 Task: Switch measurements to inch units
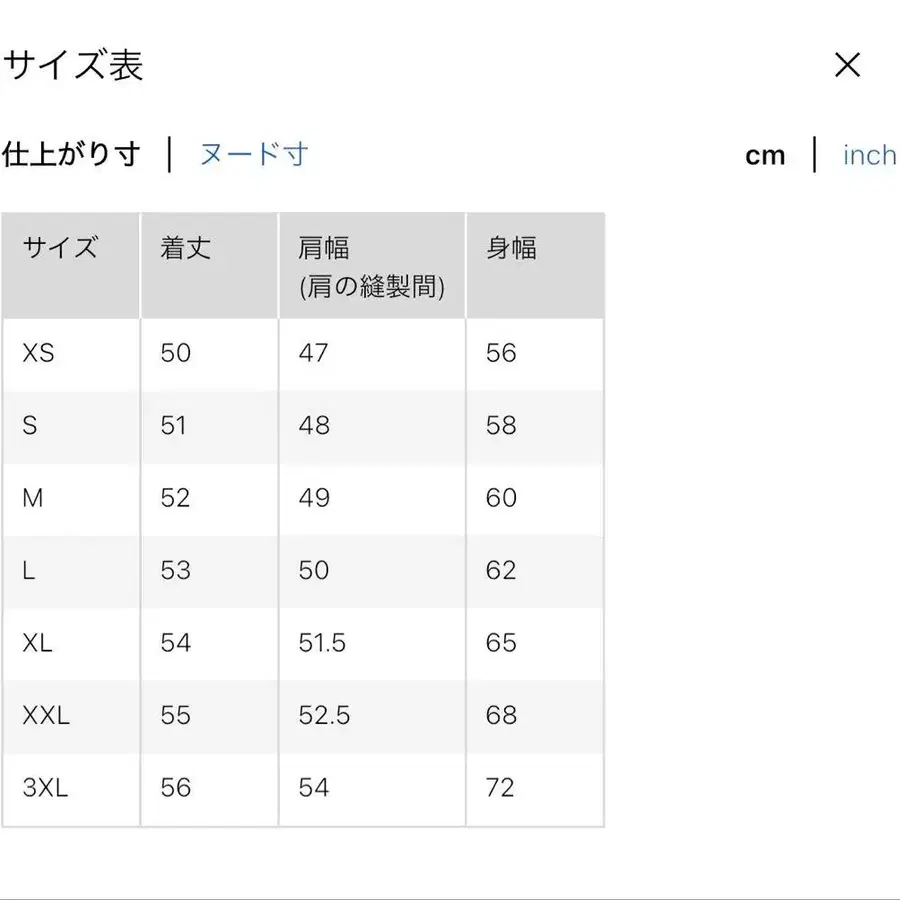pyautogui.click(x=868, y=155)
